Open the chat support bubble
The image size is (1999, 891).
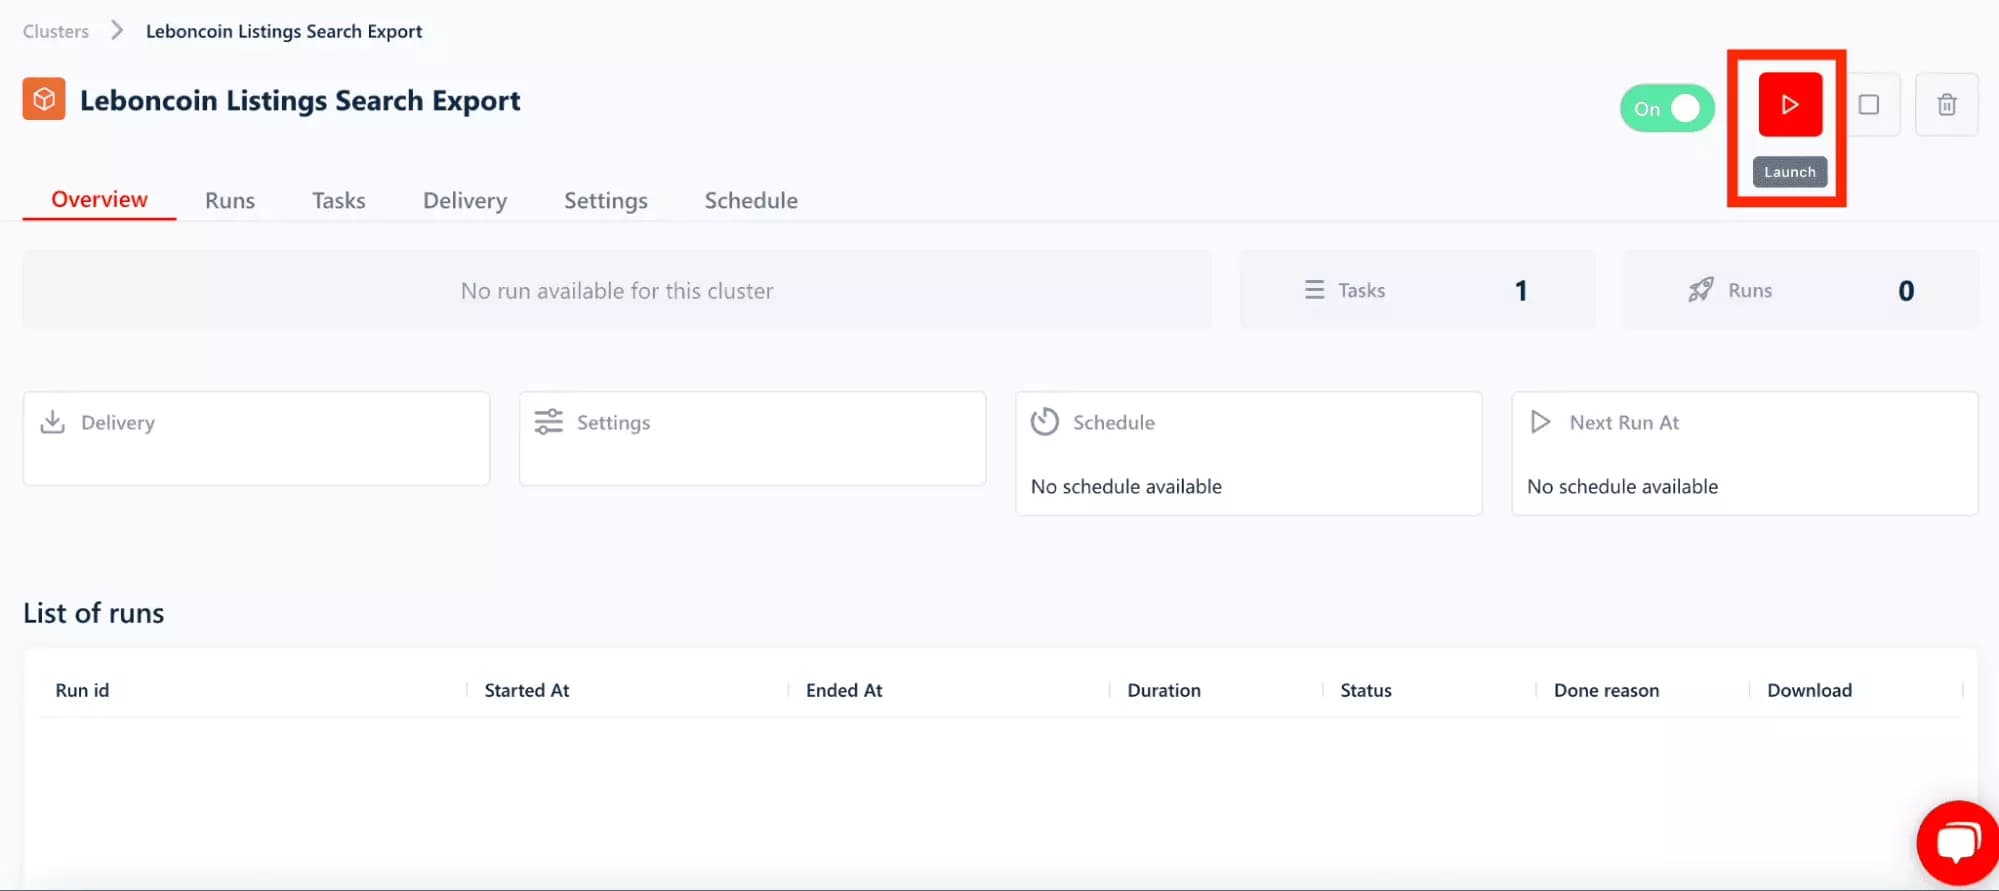1956,842
